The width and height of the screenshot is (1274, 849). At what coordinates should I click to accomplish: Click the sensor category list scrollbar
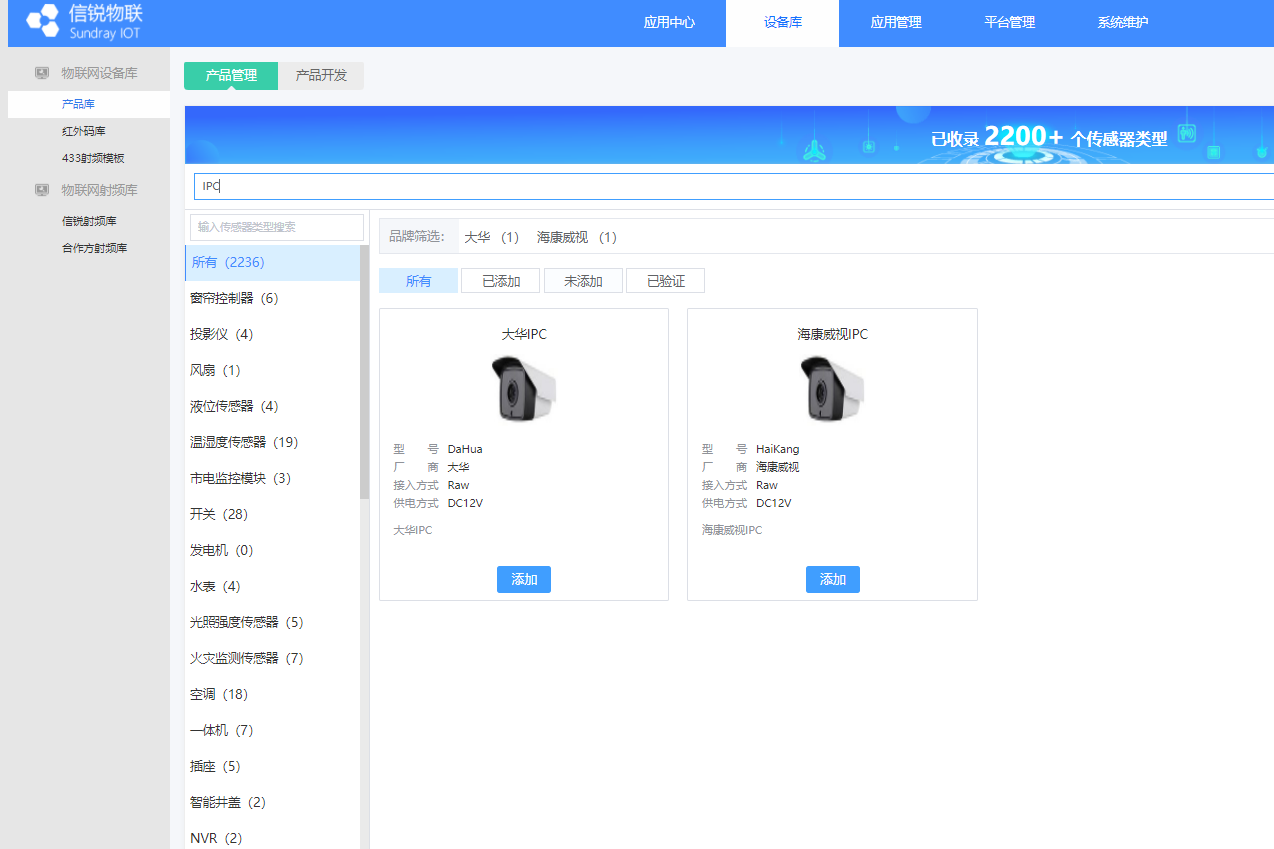pos(365,372)
